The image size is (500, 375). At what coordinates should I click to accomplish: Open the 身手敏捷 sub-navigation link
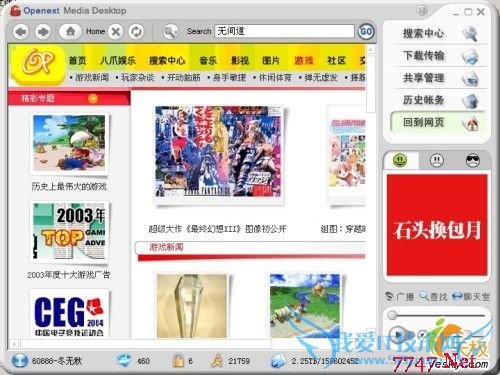pyautogui.click(x=229, y=78)
